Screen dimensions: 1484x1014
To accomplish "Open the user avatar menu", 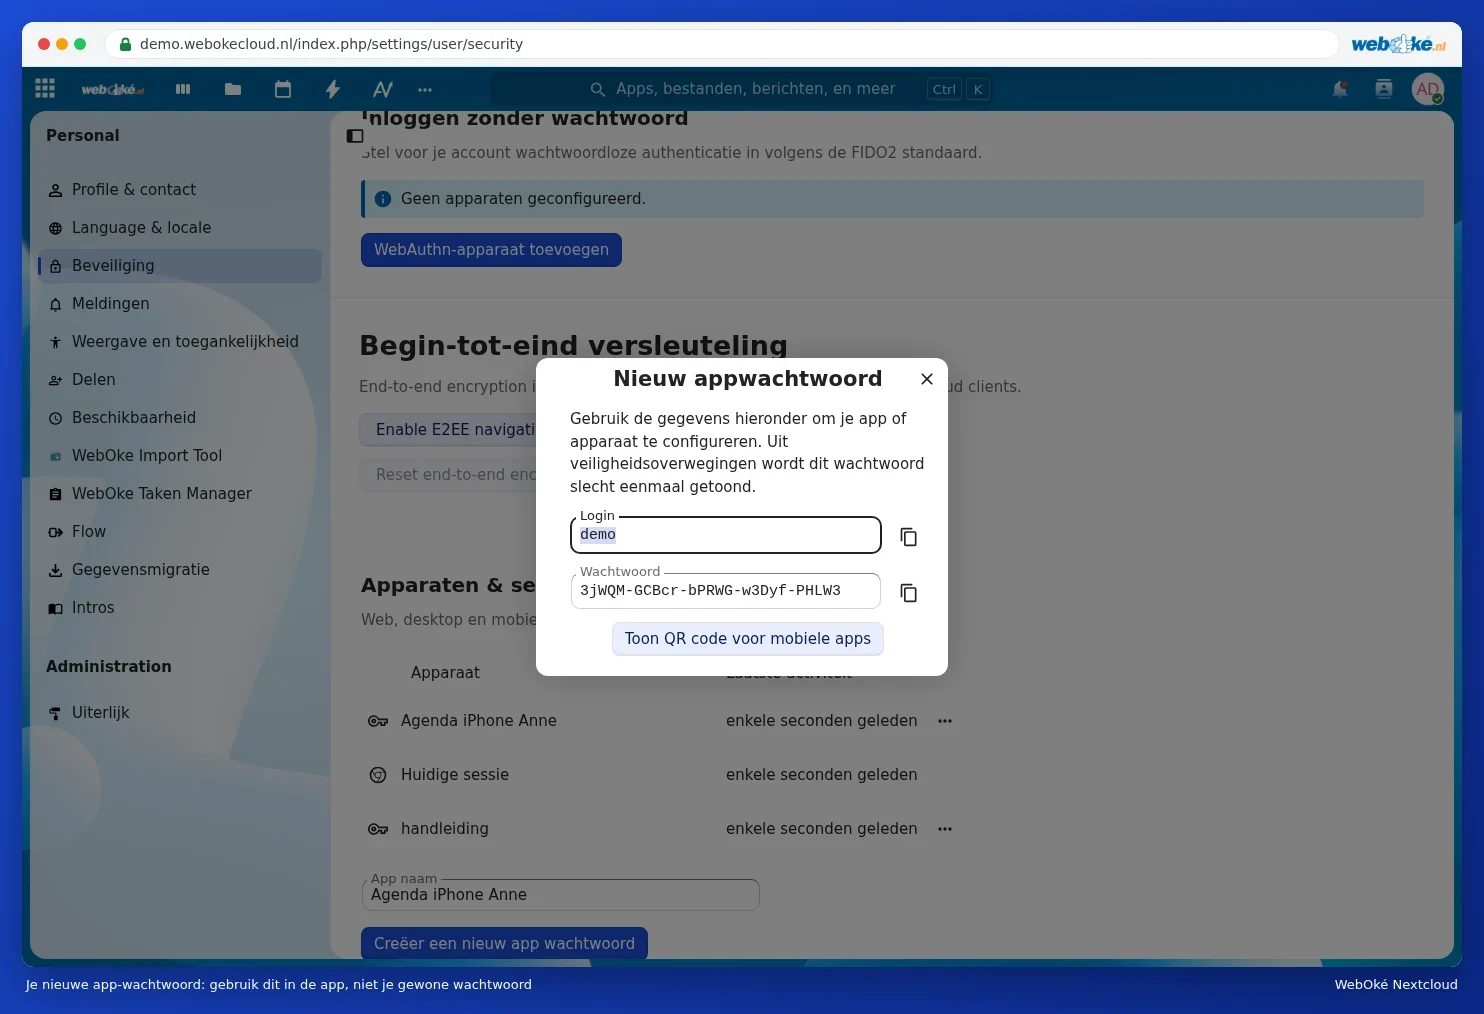I will pyautogui.click(x=1428, y=89).
